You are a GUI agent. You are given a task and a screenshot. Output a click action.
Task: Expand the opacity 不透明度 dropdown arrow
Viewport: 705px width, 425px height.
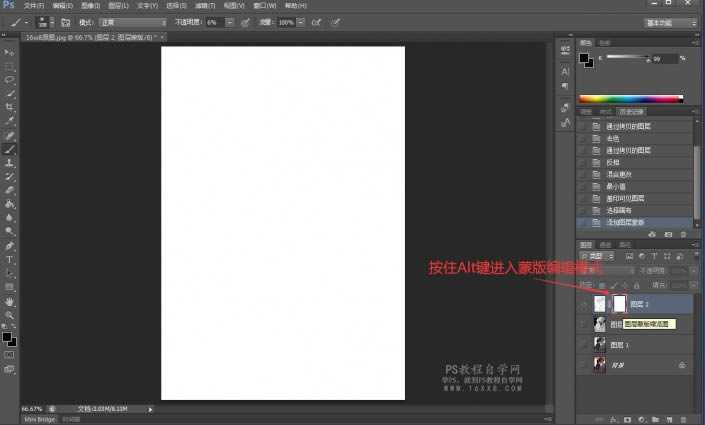pos(230,21)
